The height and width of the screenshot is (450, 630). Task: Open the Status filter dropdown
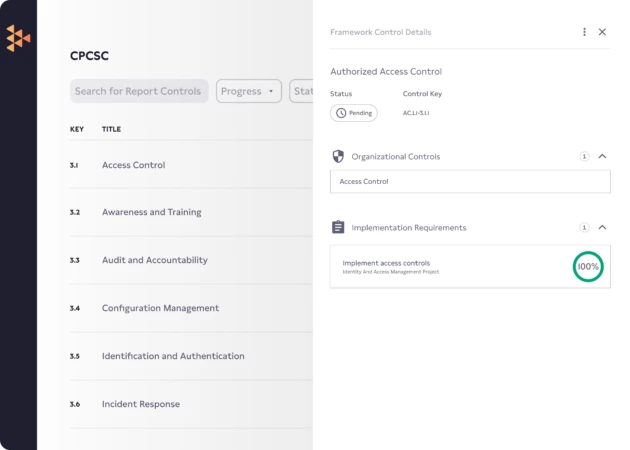(x=300, y=91)
